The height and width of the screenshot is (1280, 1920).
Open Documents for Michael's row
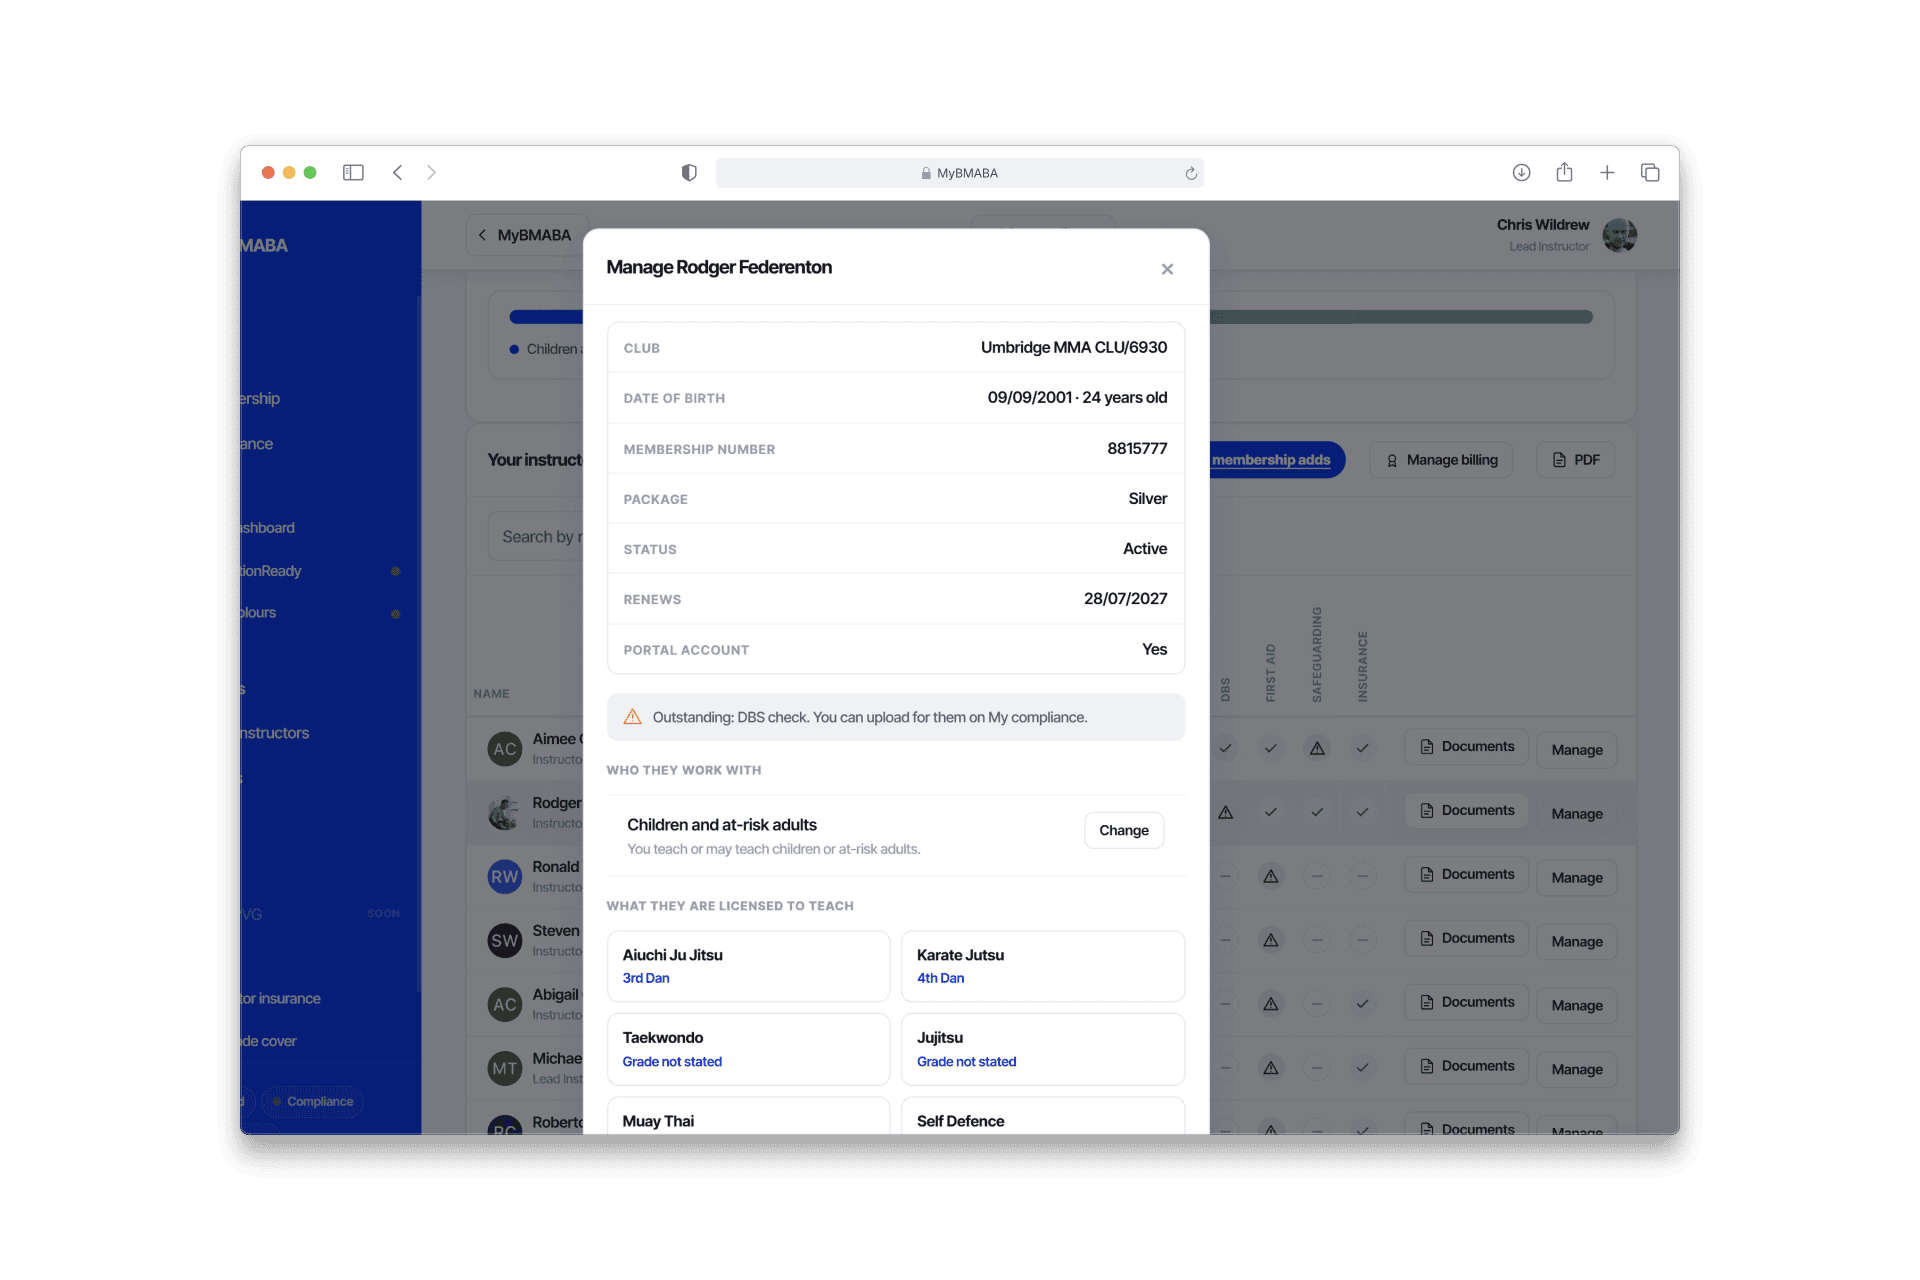[x=1467, y=1067]
